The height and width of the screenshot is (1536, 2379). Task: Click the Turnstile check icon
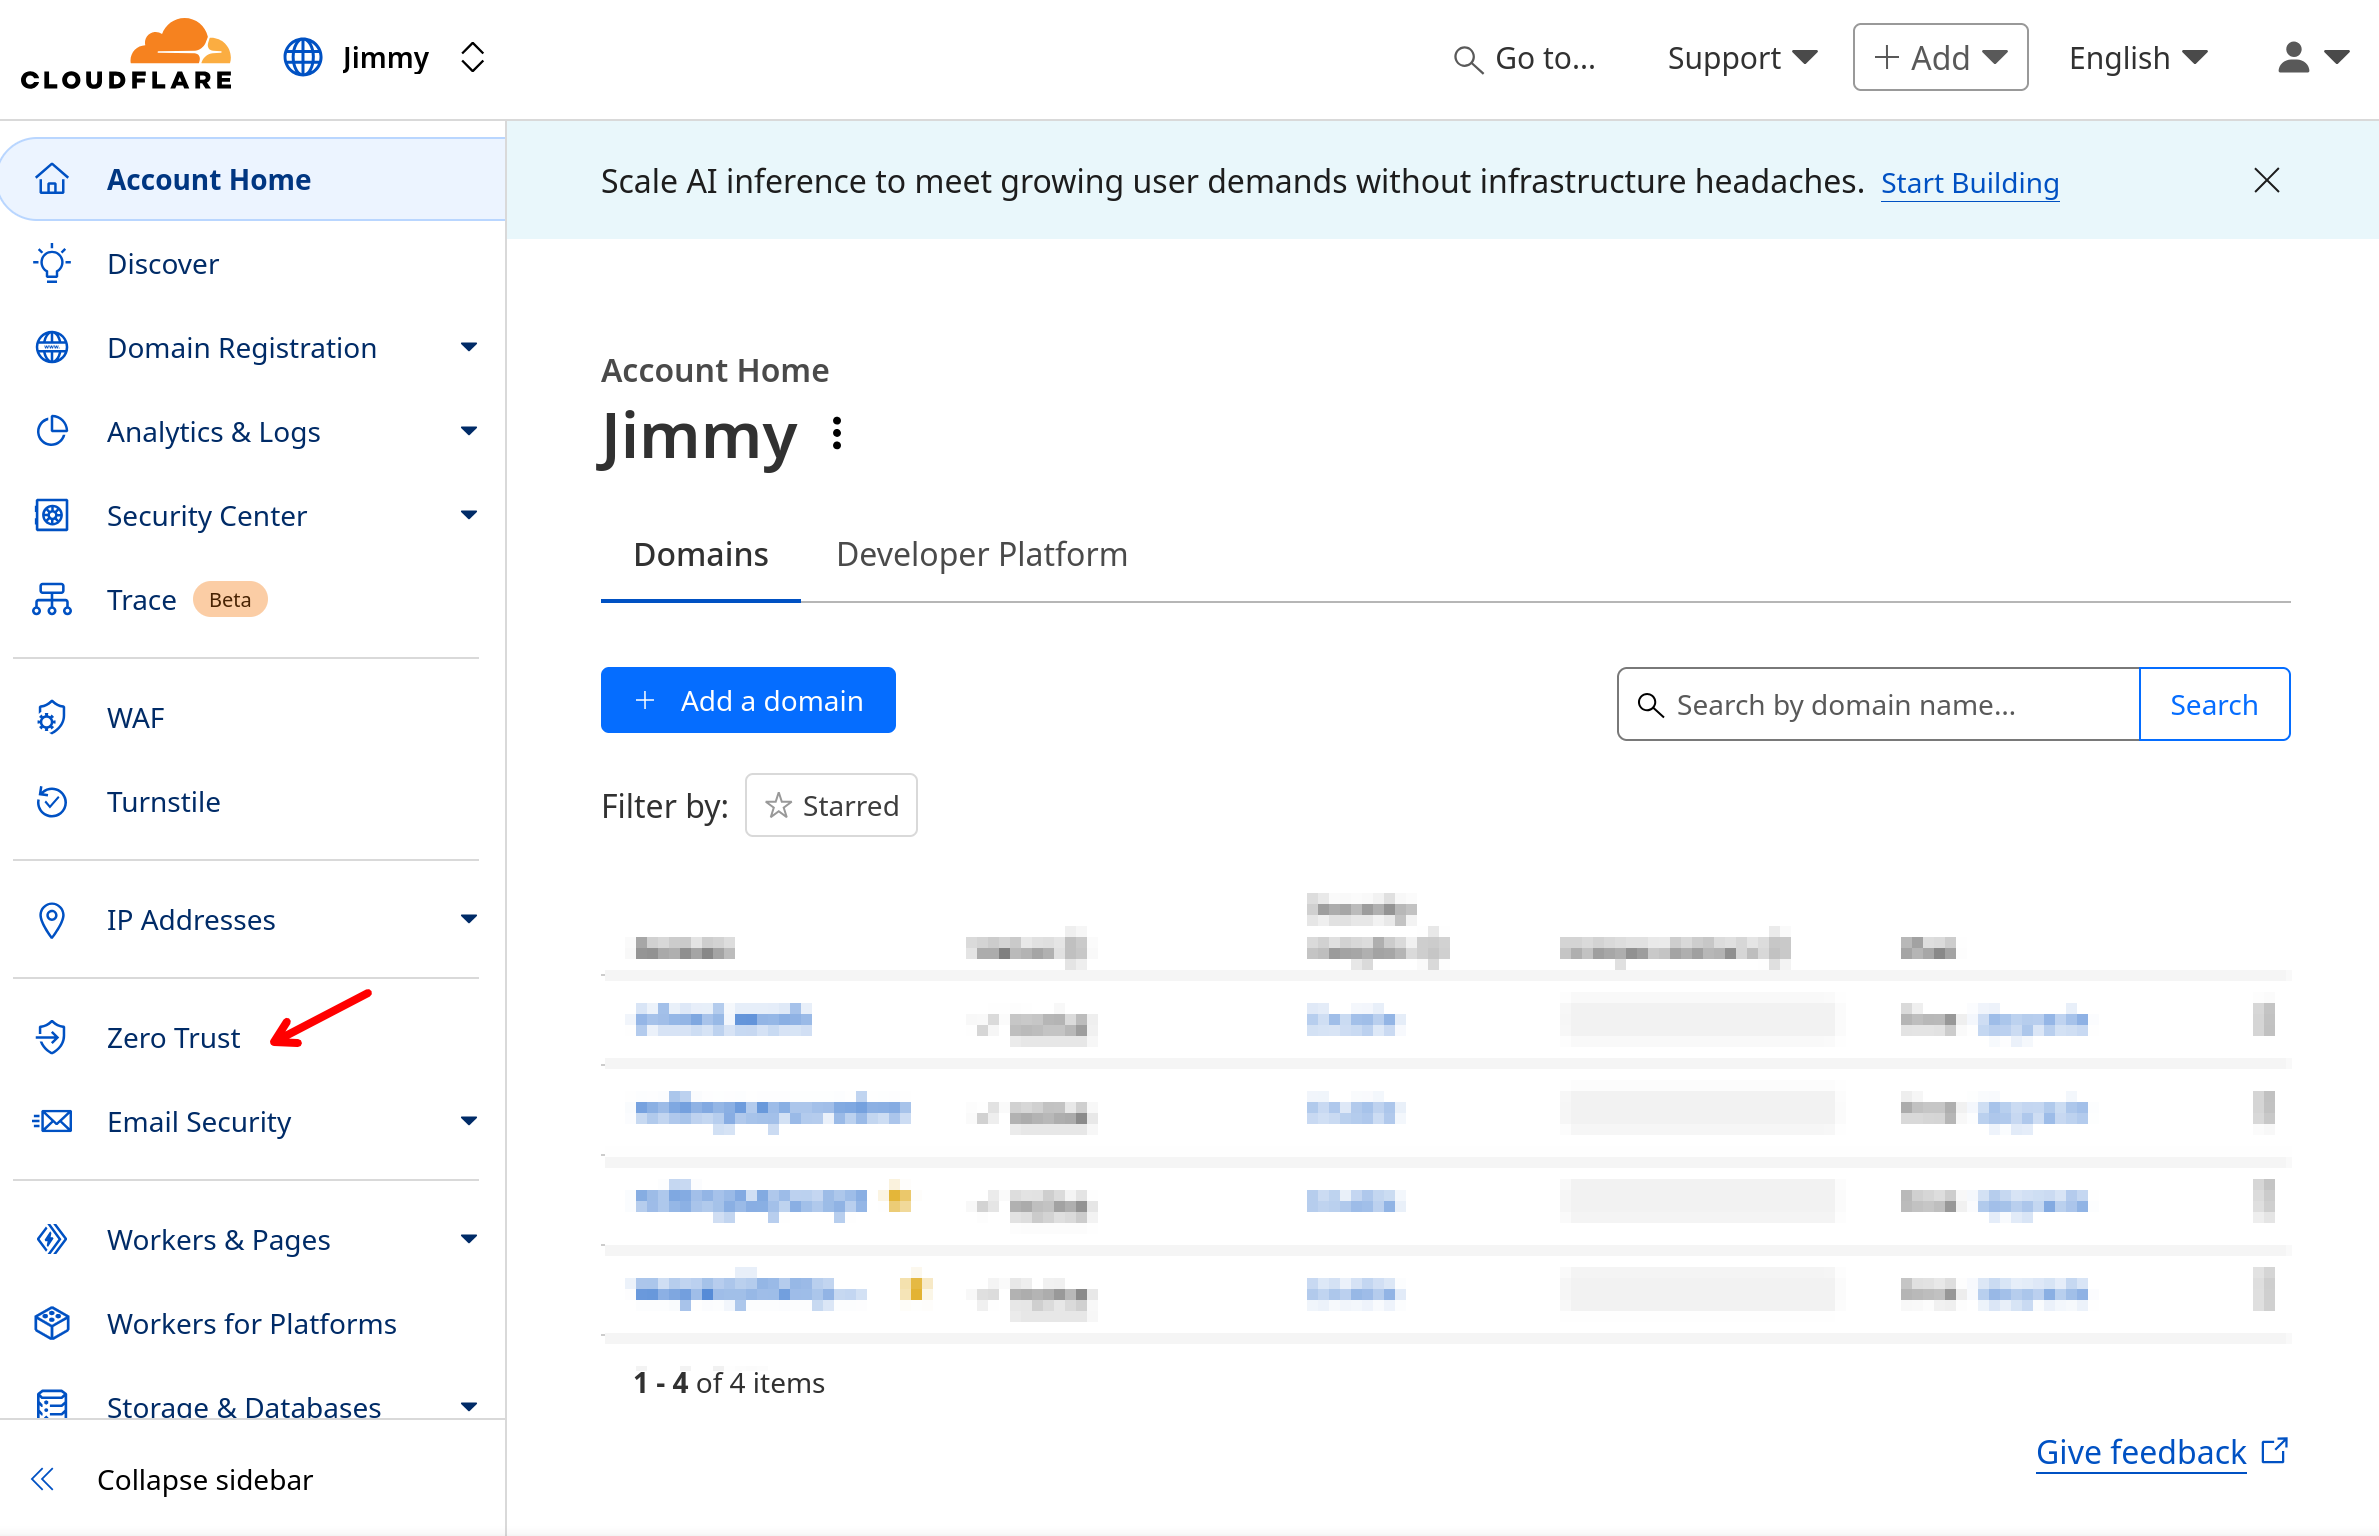(x=52, y=801)
